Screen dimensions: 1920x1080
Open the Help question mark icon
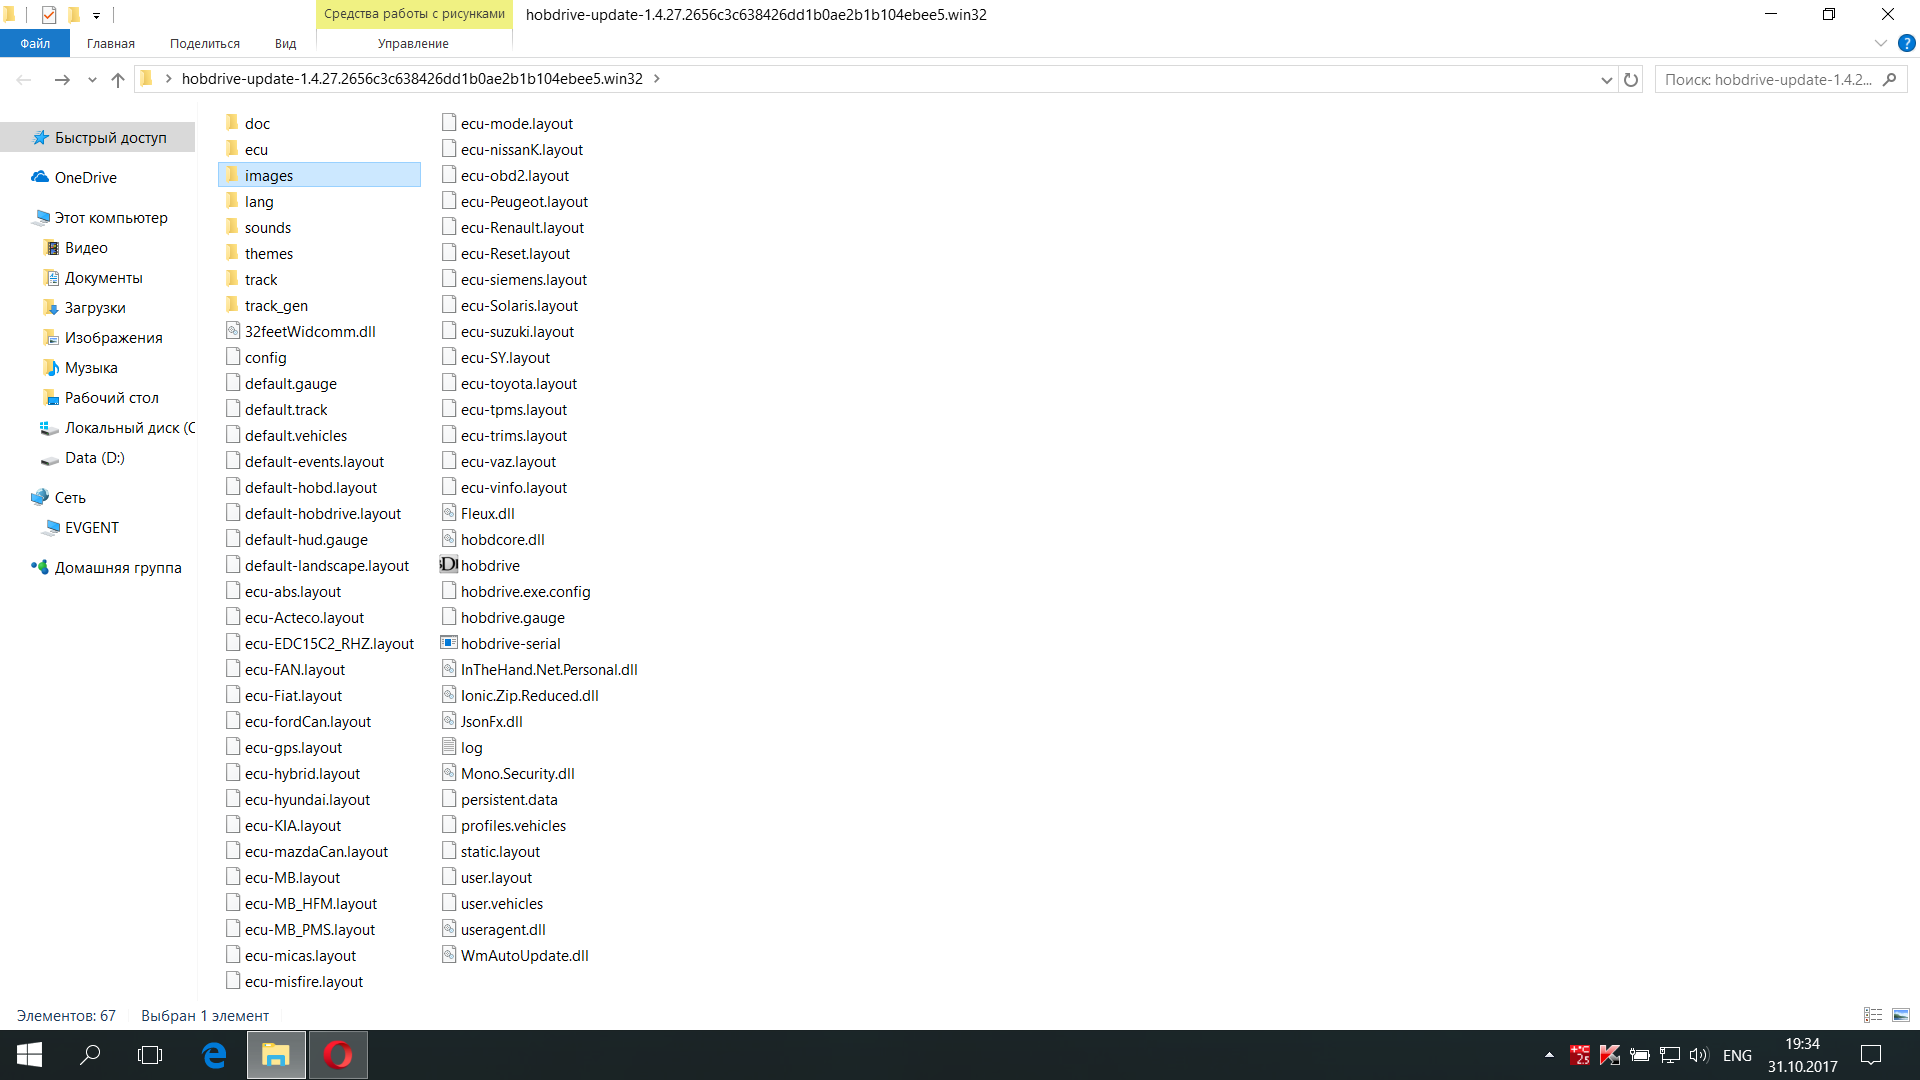1906,43
